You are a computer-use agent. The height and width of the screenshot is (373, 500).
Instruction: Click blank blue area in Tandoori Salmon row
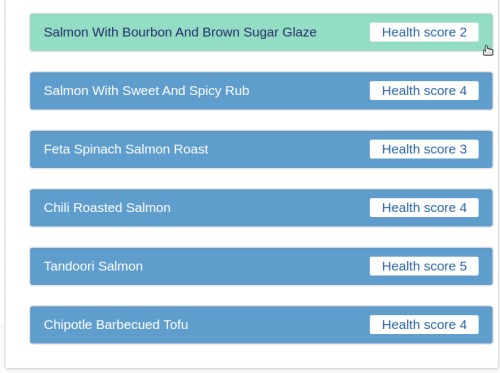257,266
